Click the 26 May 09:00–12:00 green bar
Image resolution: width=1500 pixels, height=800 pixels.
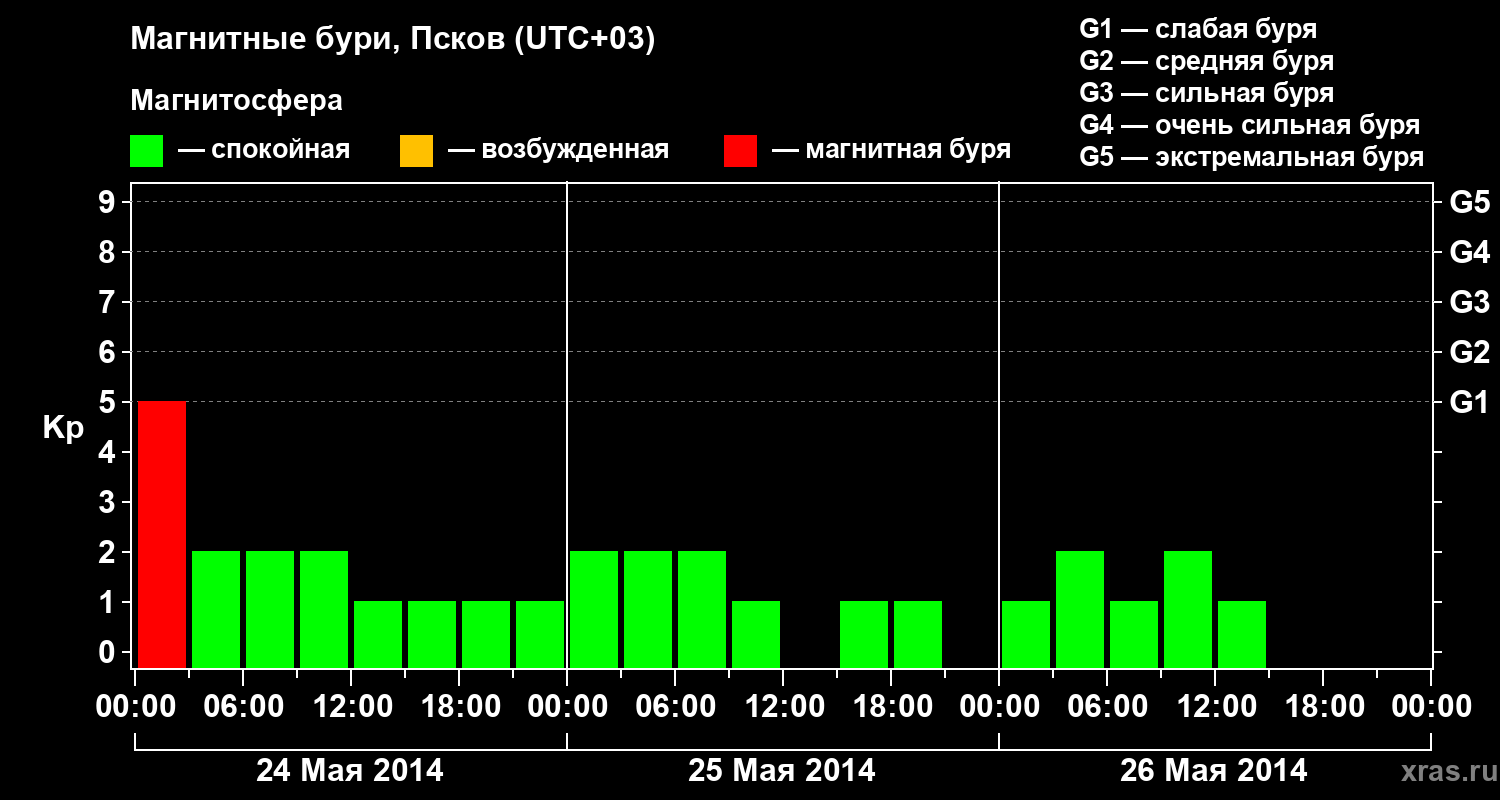click(x=1188, y=610)
